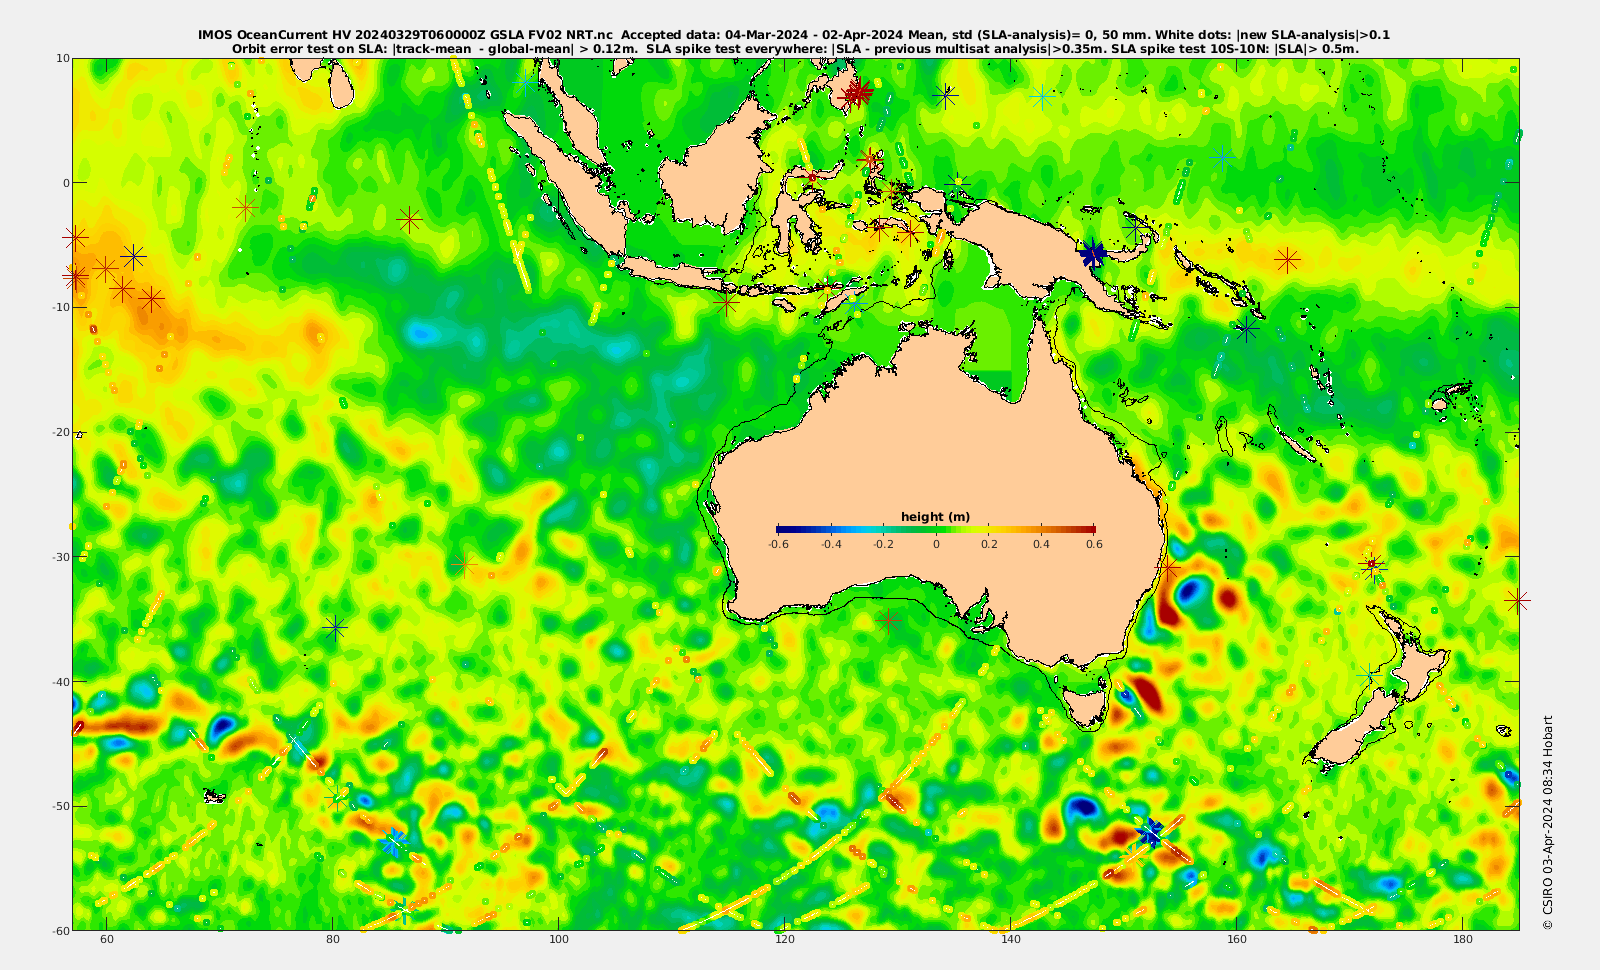Click latitude axis tick label -30
Viewport: 1600px width, 970px height.
pos(61,557)
